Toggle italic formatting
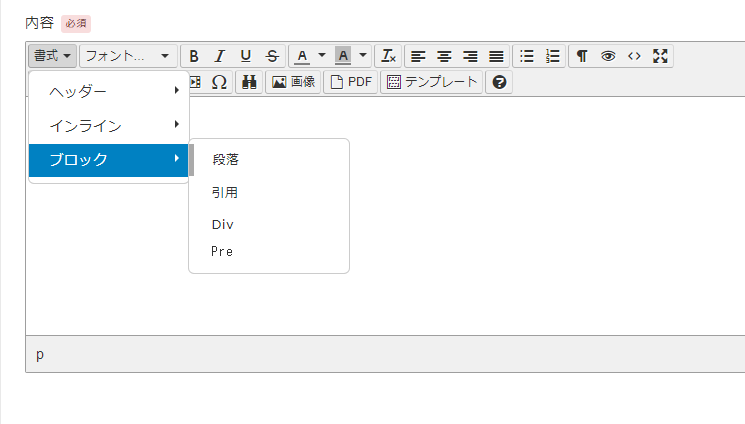 pos(220,56)
